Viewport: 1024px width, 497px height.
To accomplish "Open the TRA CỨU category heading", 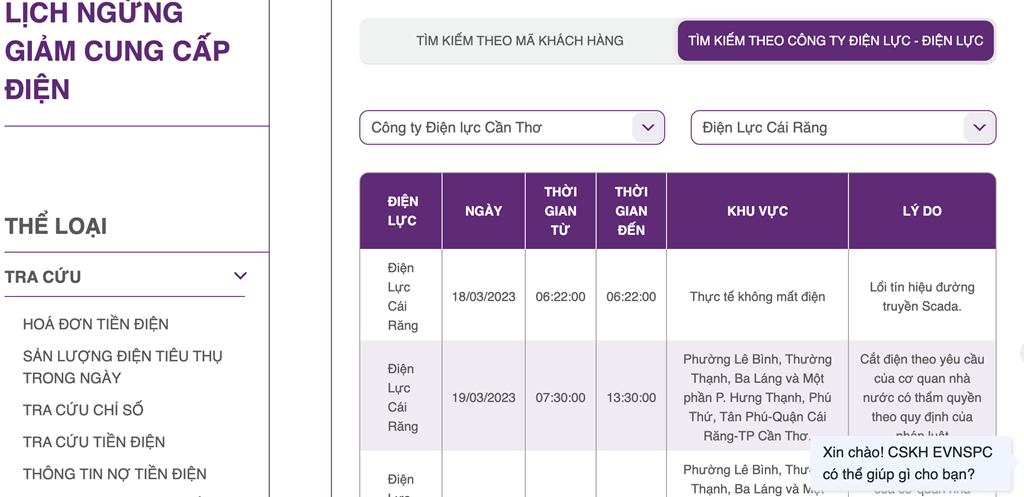I will pyautogui.click(x=43, y=277).
